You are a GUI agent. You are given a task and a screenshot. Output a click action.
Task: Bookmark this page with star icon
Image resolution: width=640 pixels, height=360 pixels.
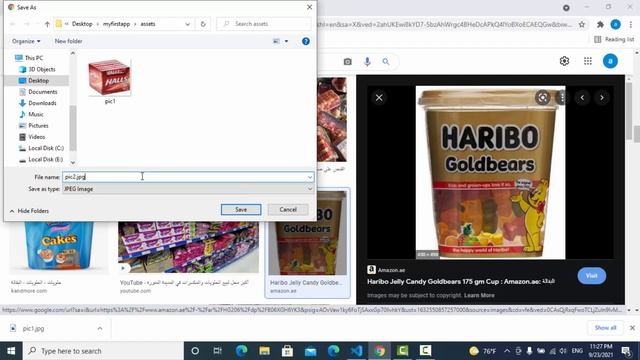pyautogui.click(x=582, y=24)
